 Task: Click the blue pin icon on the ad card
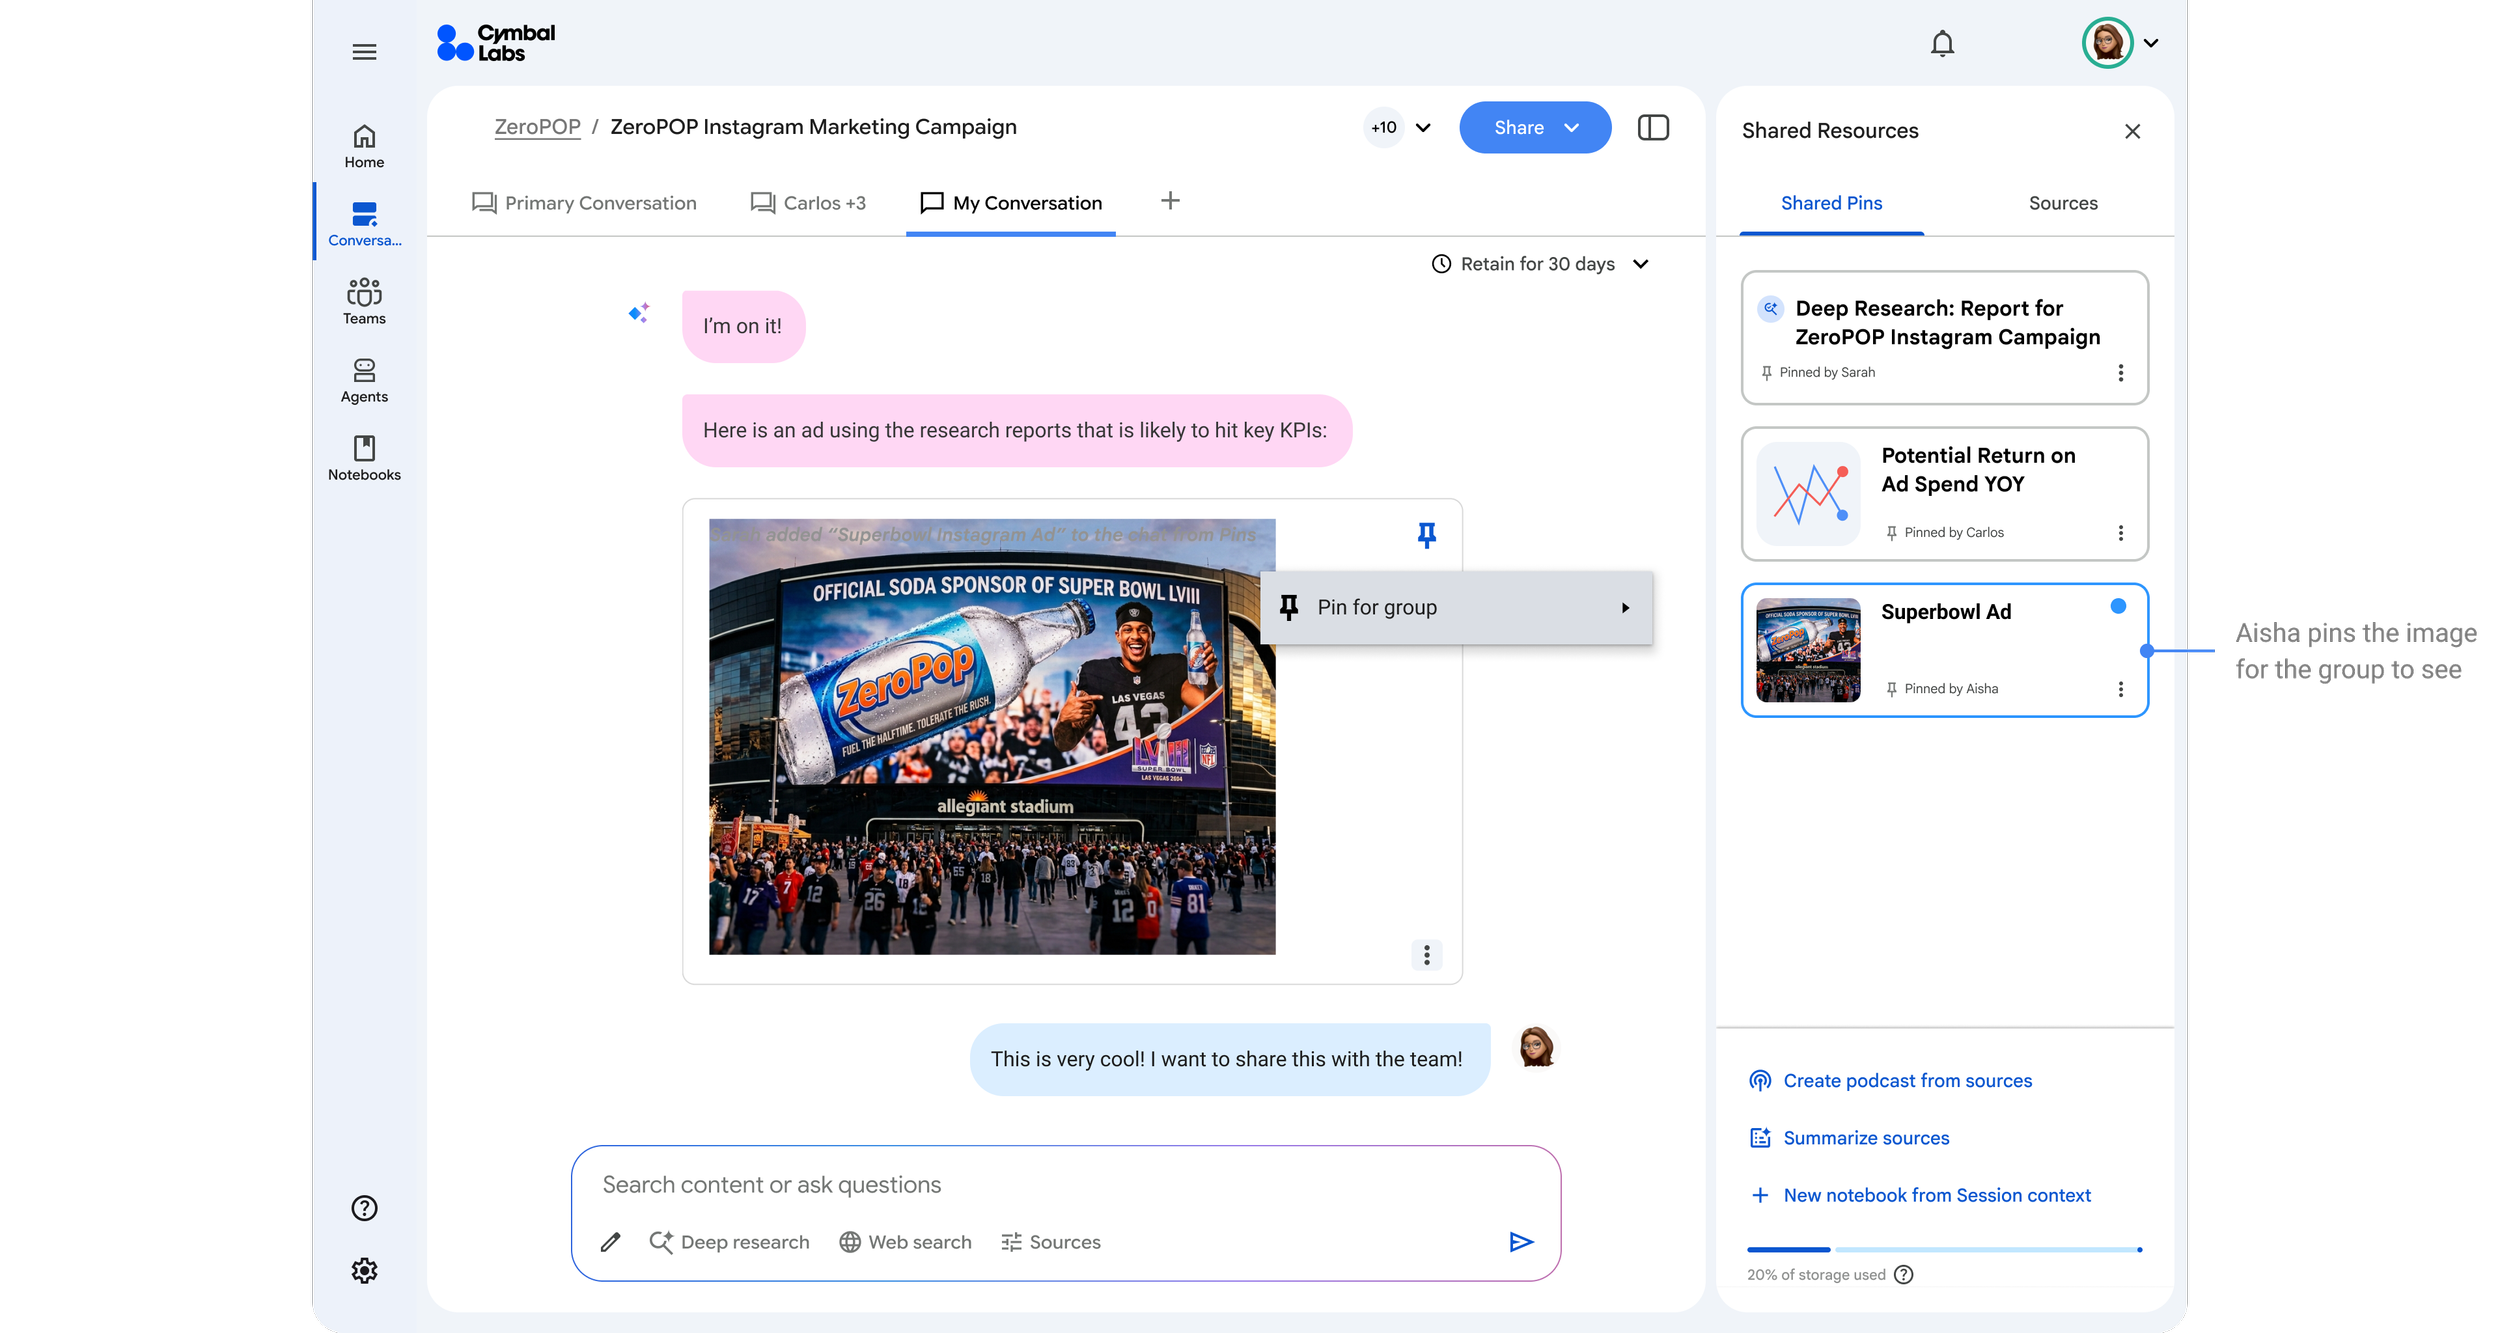(1427, 535)
